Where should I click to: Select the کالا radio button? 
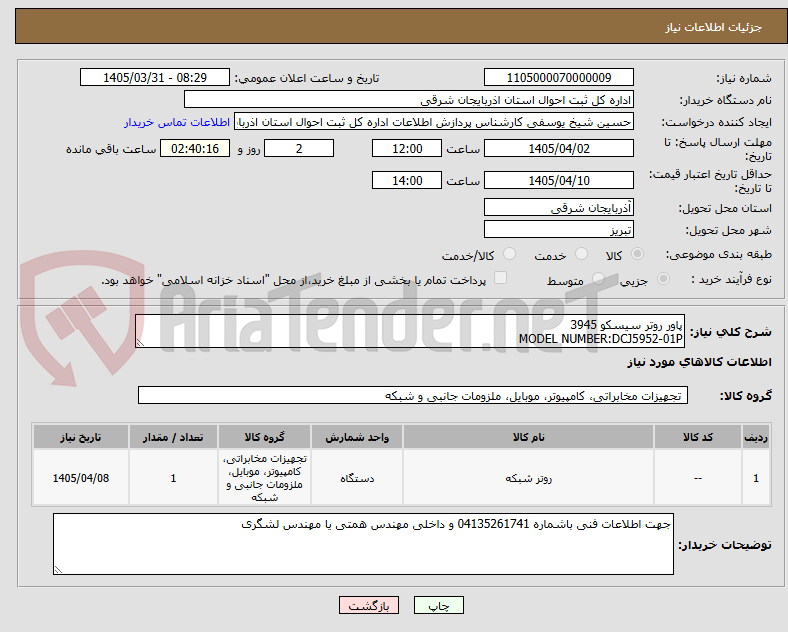[x=637, y=254]
